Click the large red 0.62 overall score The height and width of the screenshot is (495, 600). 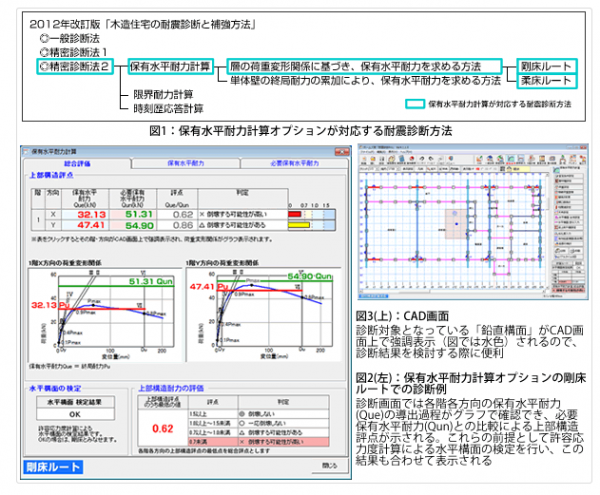point(163,428)
